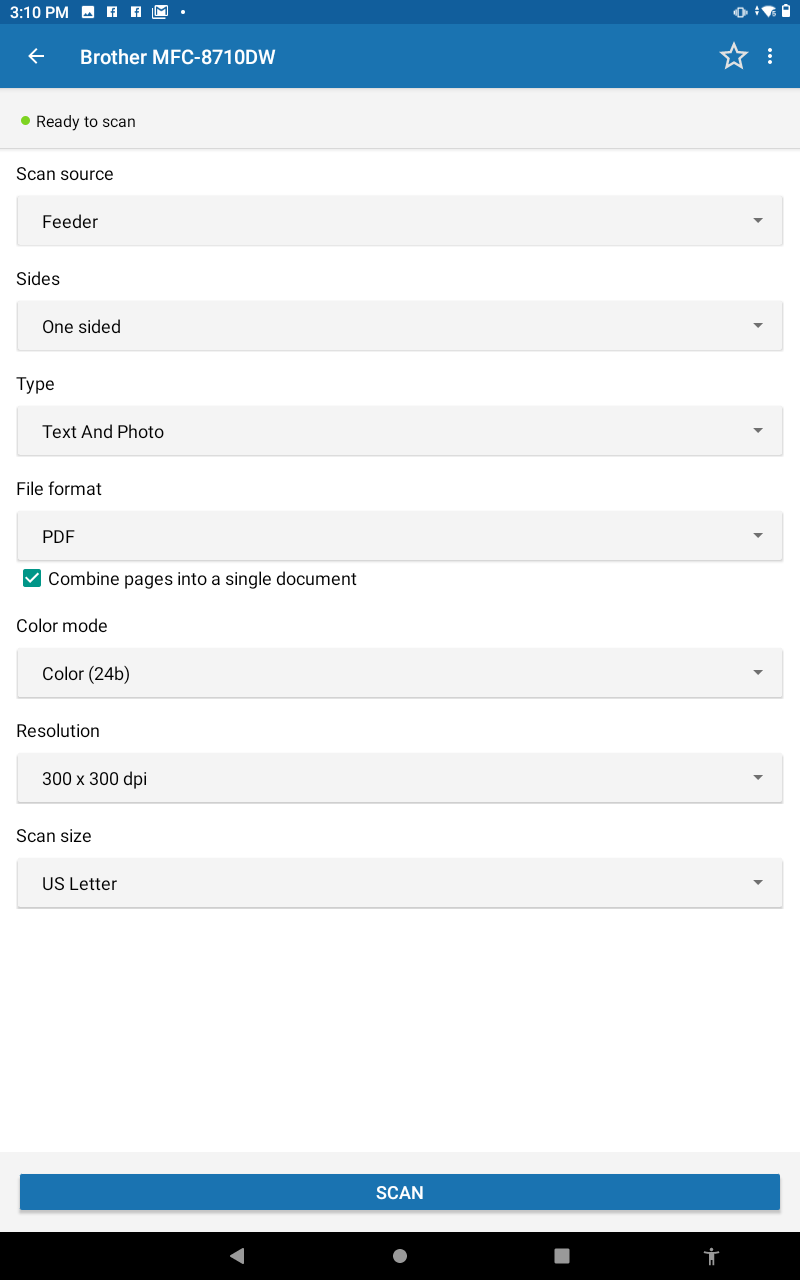Open the Type Text And Photo dropdown
This screenshot has height=1280, width=800.
click(400, 431)
